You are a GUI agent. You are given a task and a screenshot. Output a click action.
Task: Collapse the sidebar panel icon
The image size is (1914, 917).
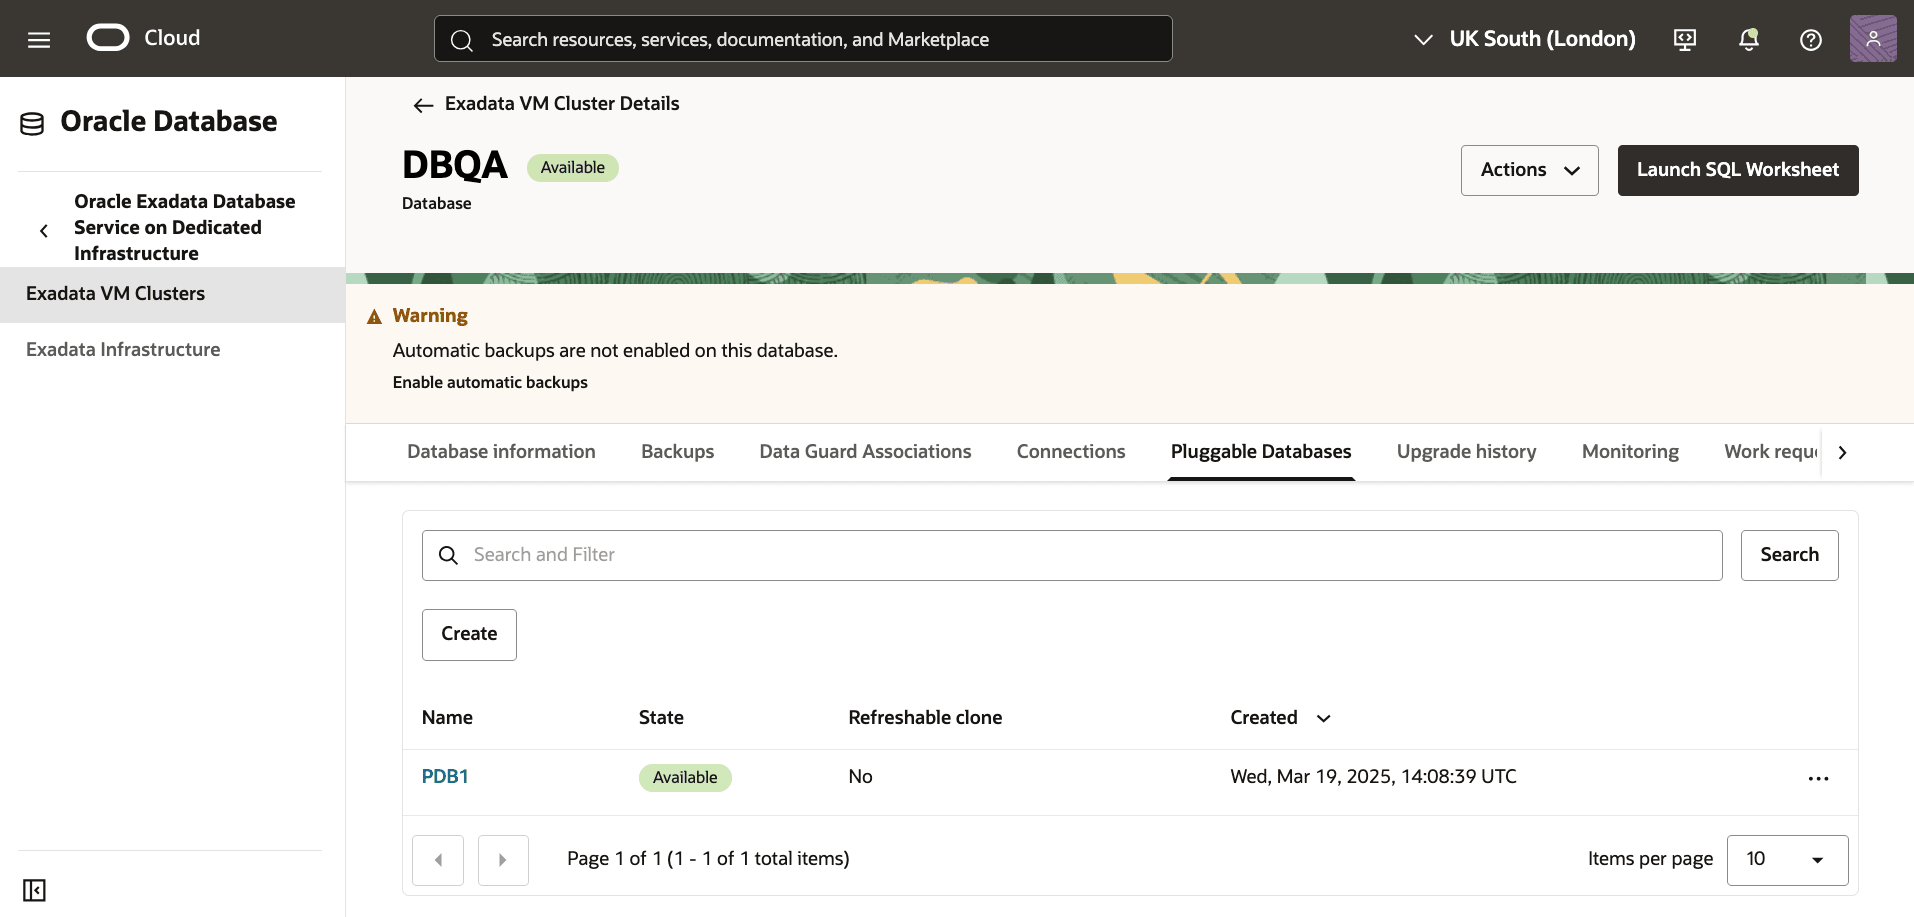click(34, 890)
